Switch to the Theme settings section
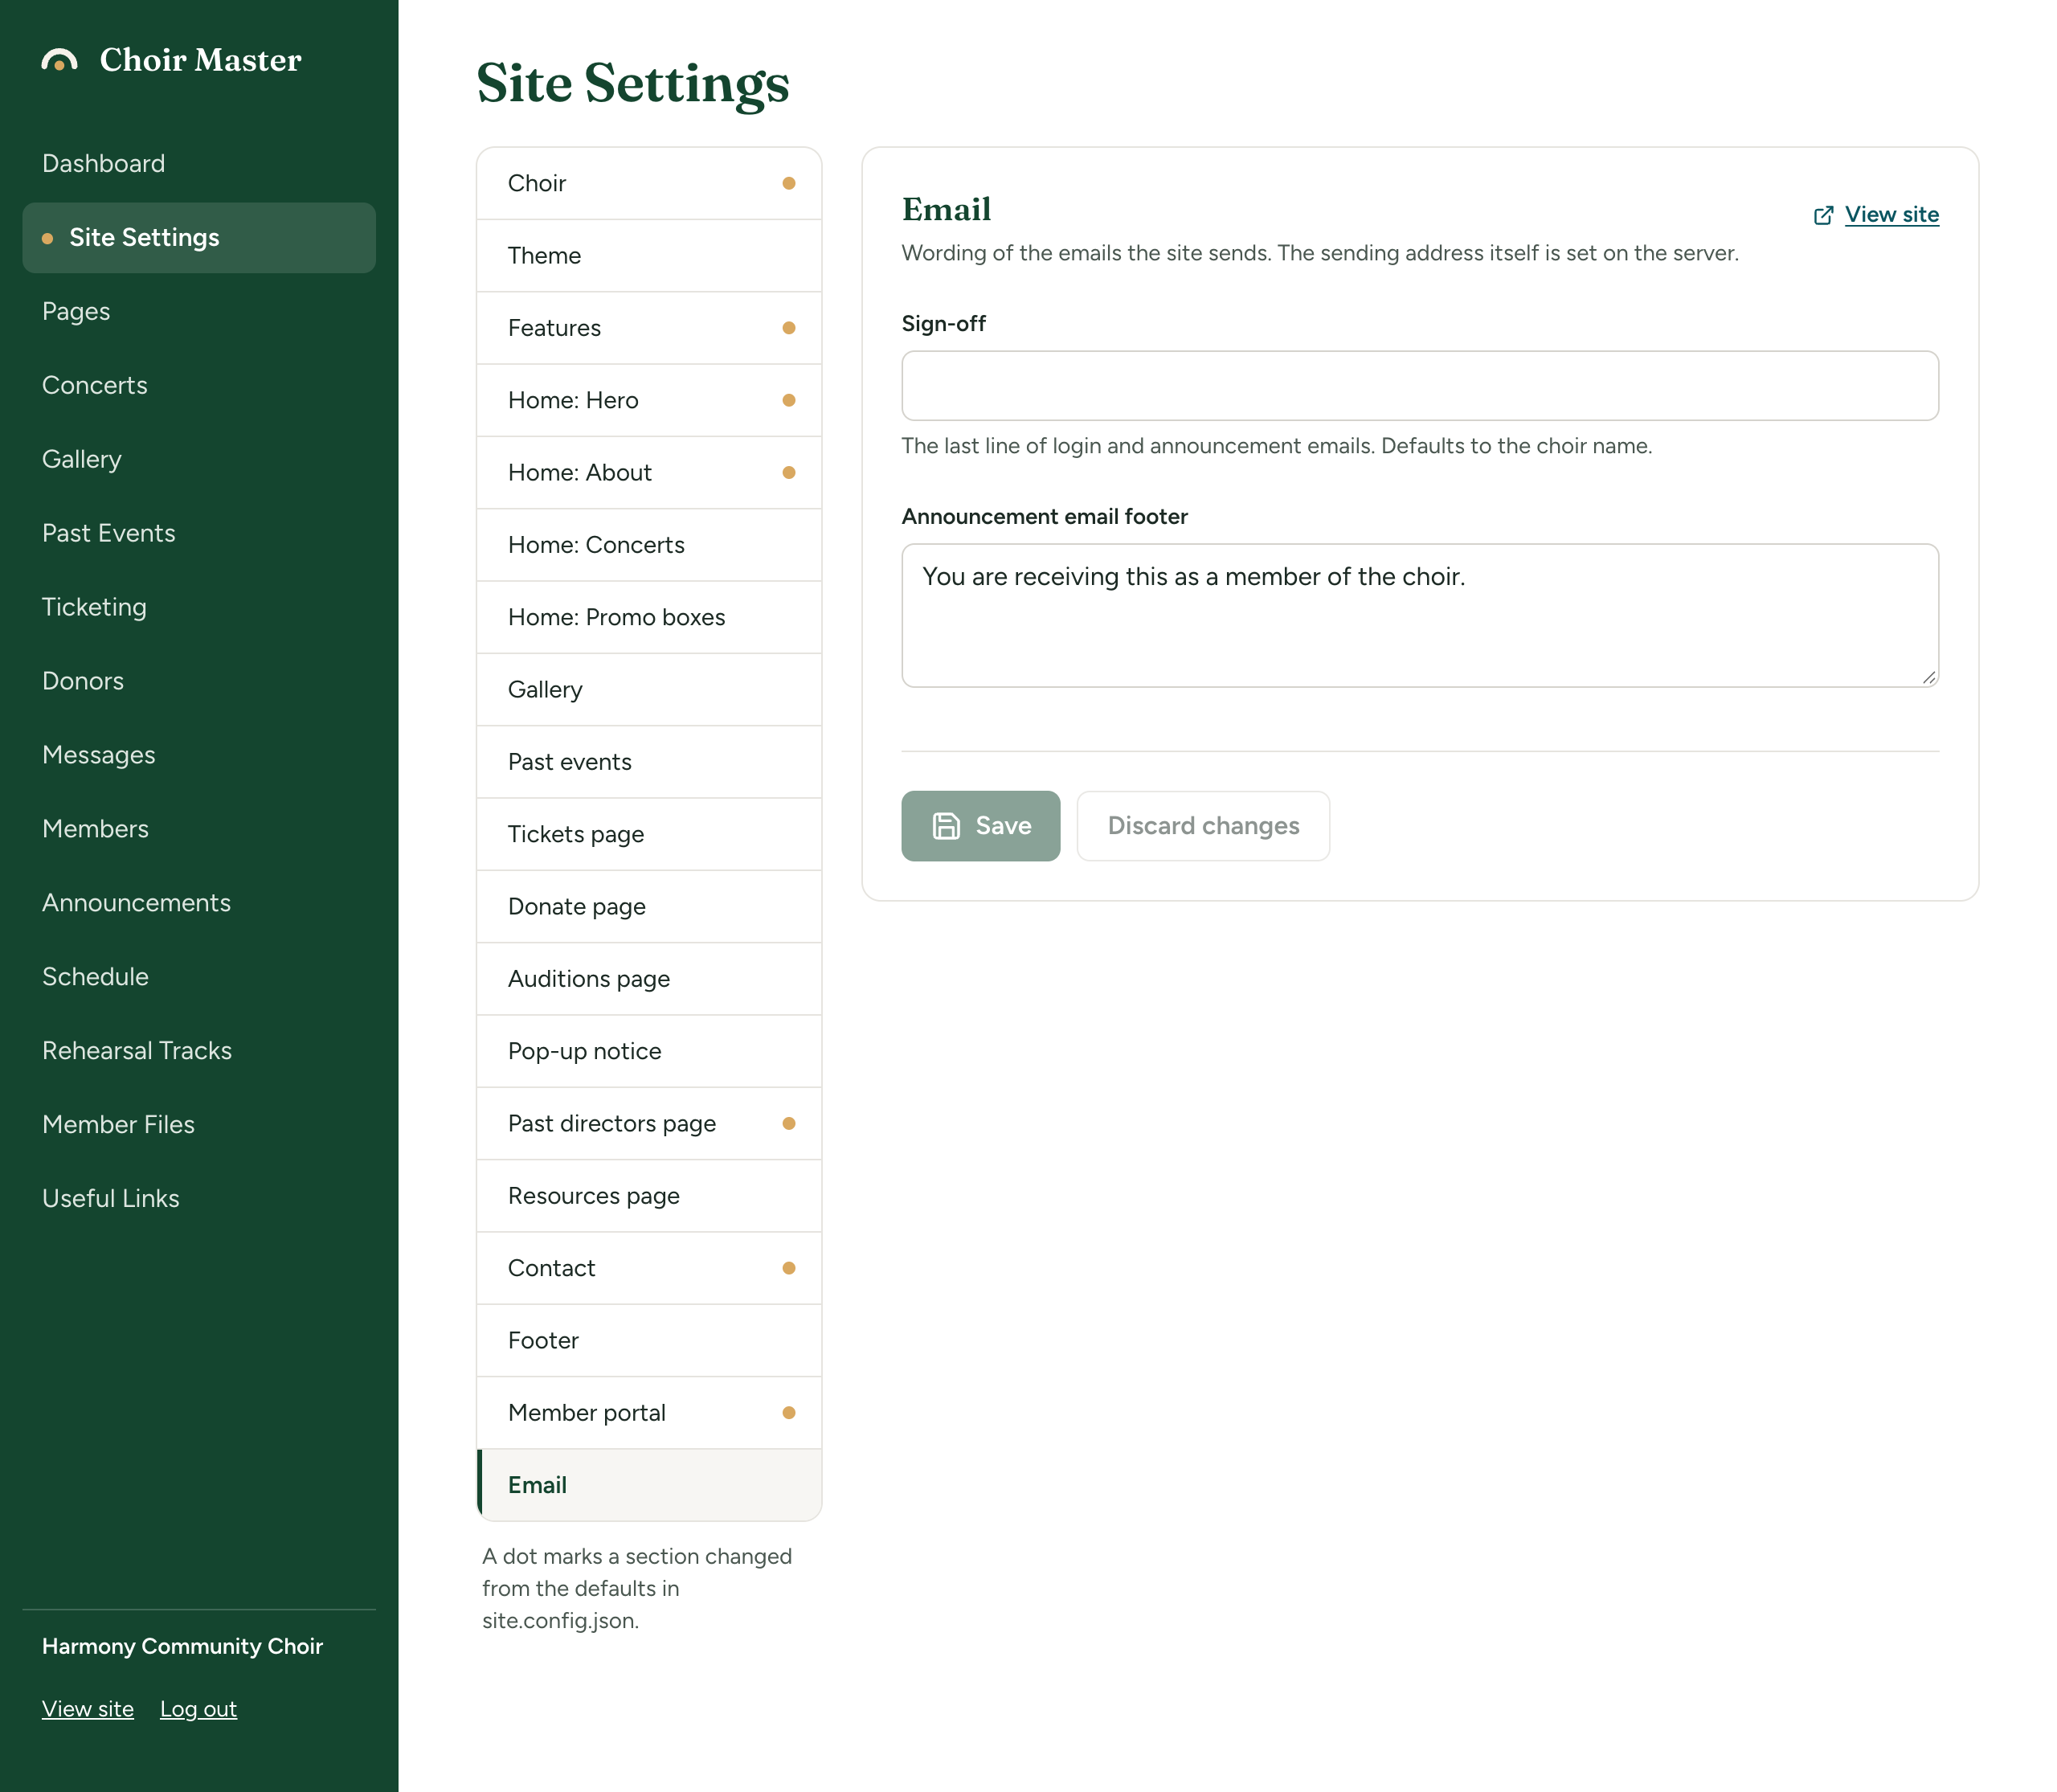This screenshot has width=2057, height=1792. coord(649,256)
